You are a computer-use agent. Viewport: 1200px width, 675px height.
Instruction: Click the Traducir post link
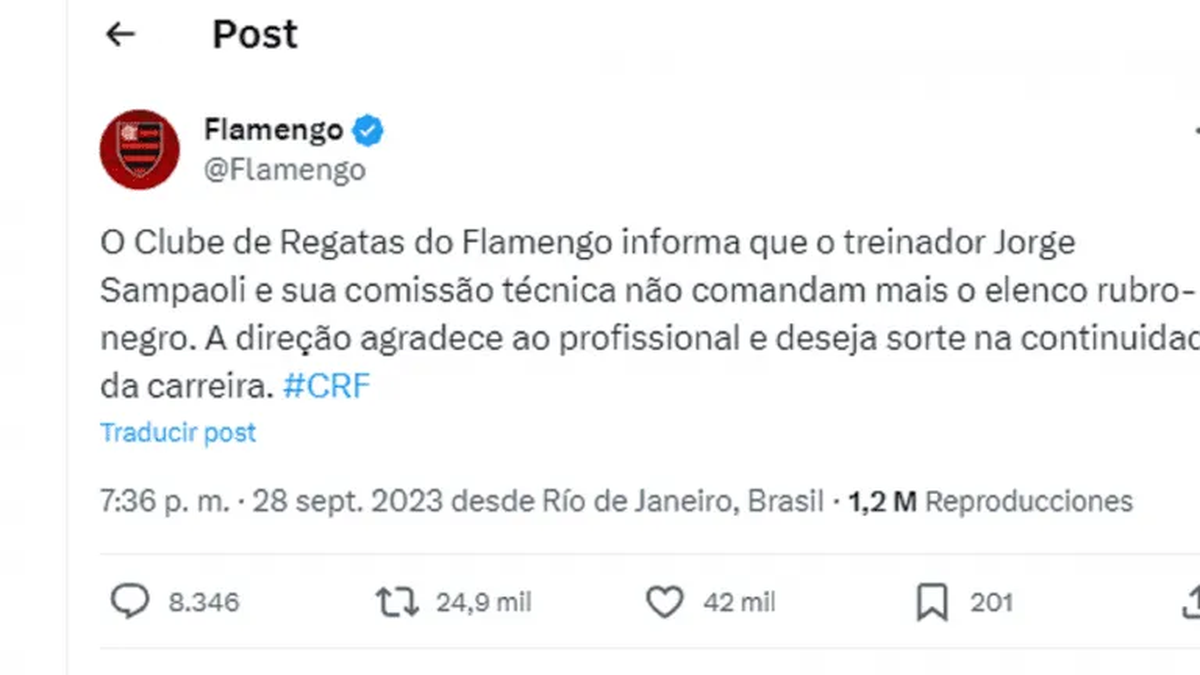[178, 433]
